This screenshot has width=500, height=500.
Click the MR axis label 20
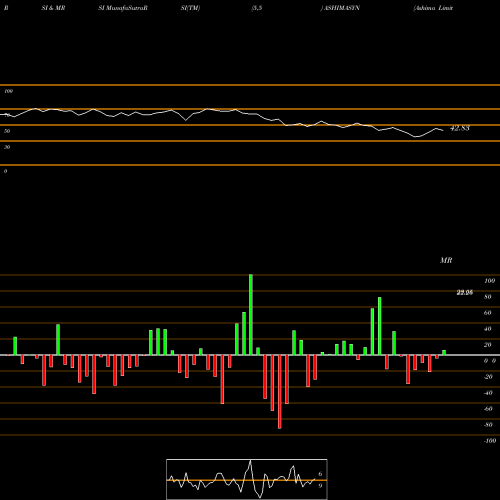(488, 345)
